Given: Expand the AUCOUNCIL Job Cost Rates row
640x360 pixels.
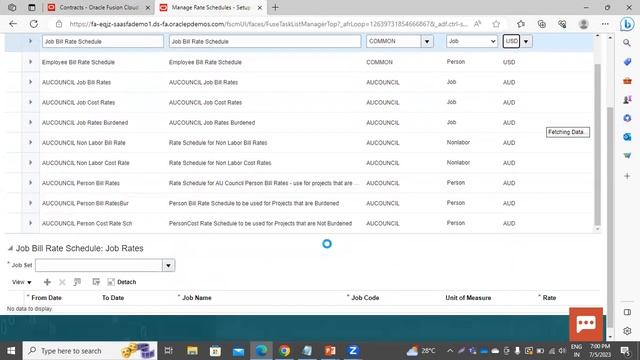Looking at the screenshot, I should click(30, 102).
